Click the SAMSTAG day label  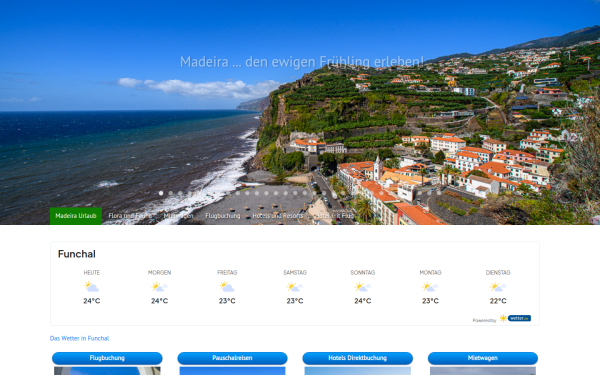pos(295,272)
